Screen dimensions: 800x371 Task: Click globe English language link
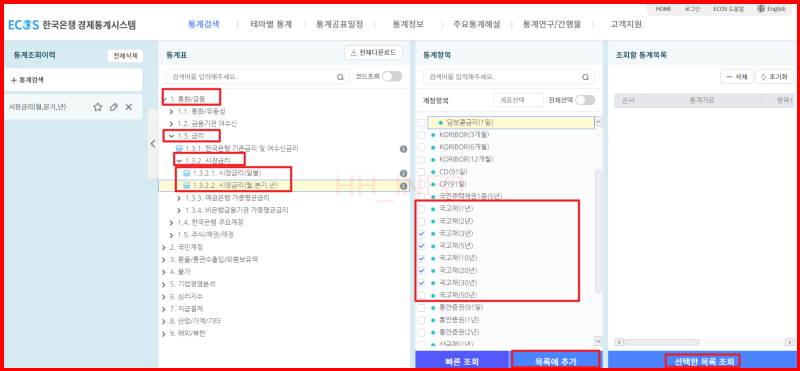(771, 9)
